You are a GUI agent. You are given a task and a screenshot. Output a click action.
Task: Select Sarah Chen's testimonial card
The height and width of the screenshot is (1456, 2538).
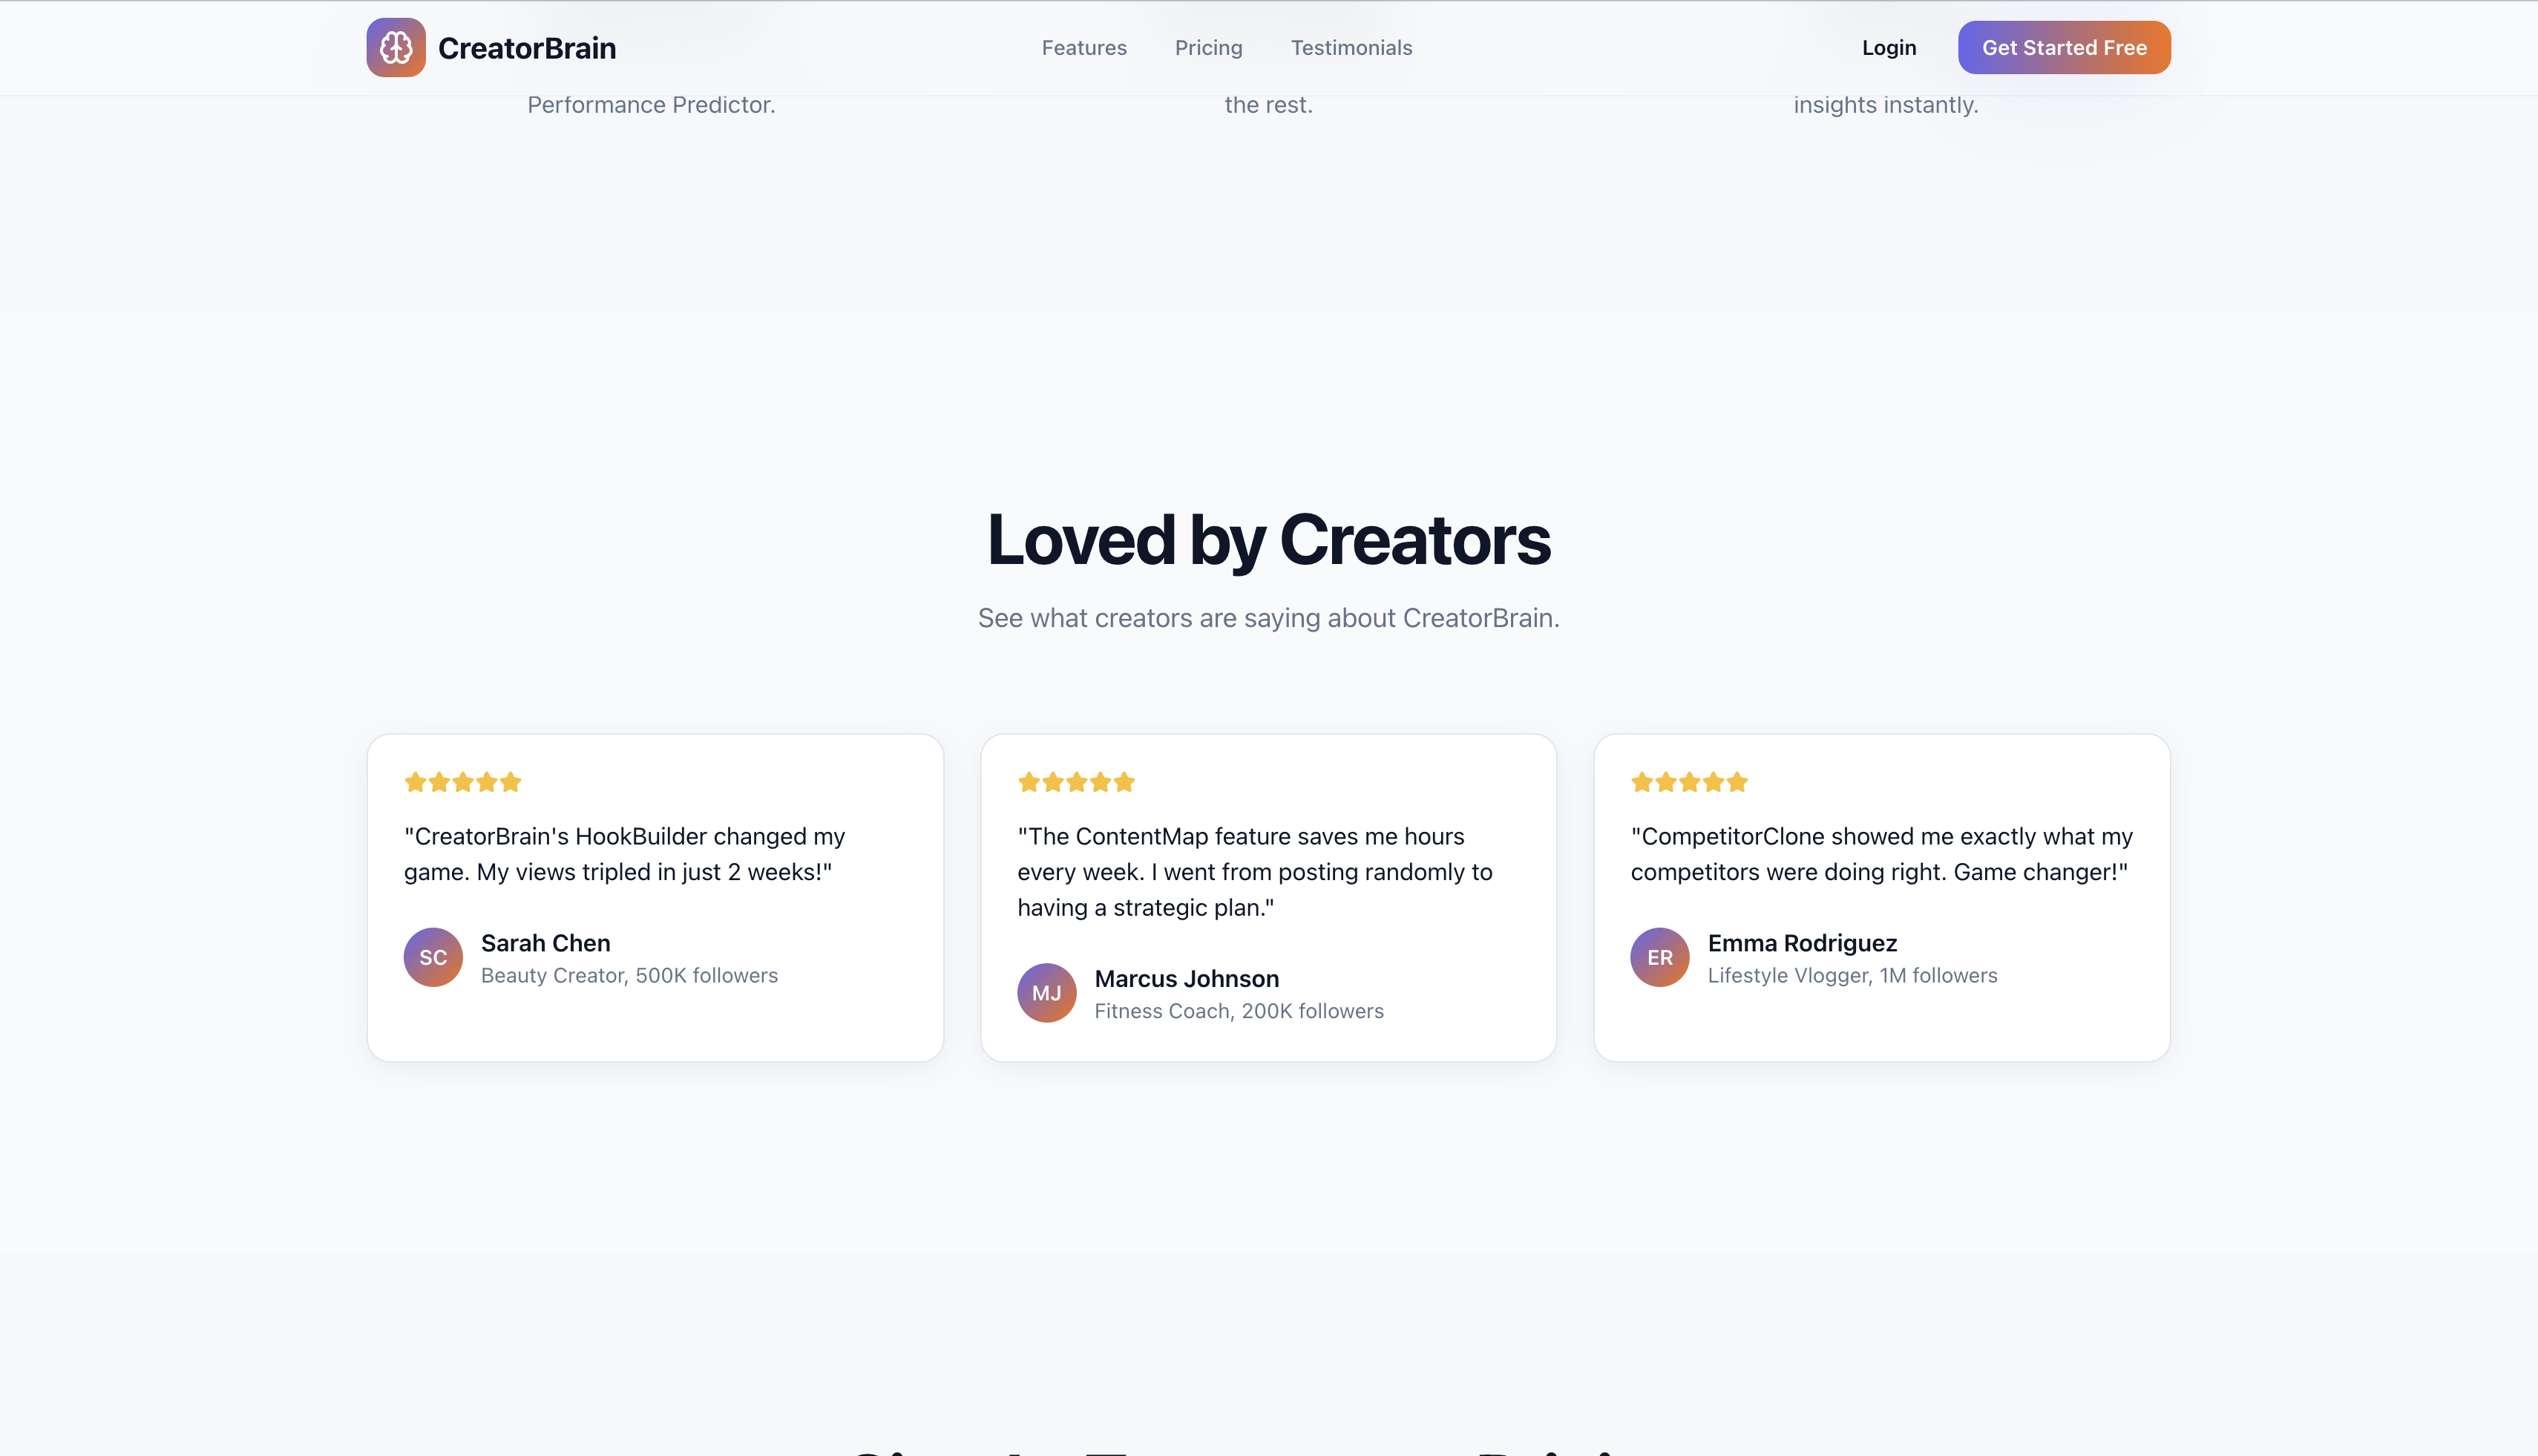(655, 897)
